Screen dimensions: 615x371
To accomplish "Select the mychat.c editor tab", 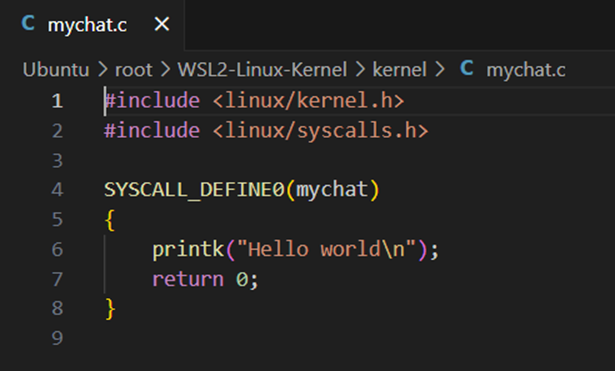I will (x=92, y=25).
